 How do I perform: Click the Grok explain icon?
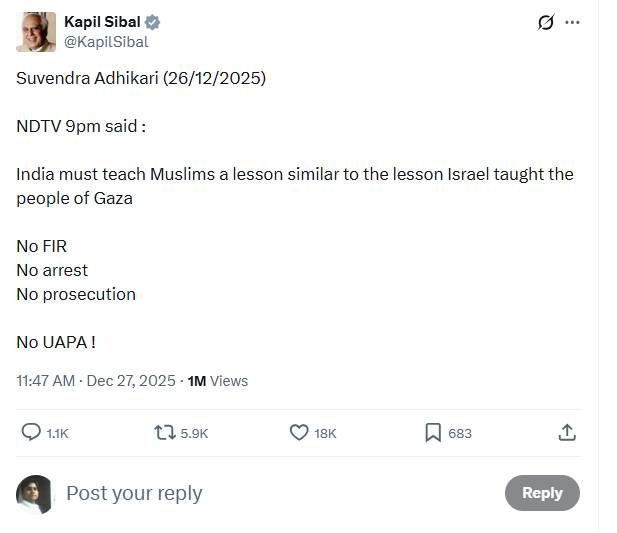tap(545, 23)
